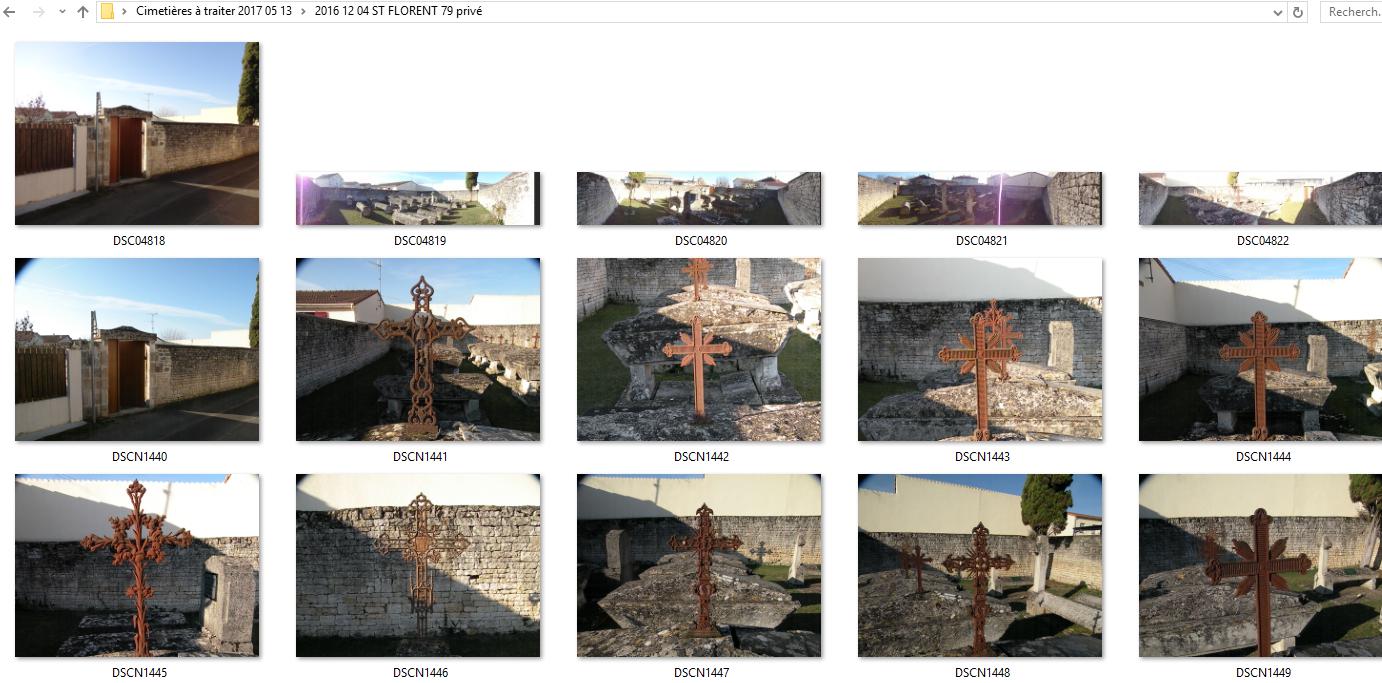Click the folder icon in address bar
This screenshot has height=683, width=1382.
tap(107, 12)
